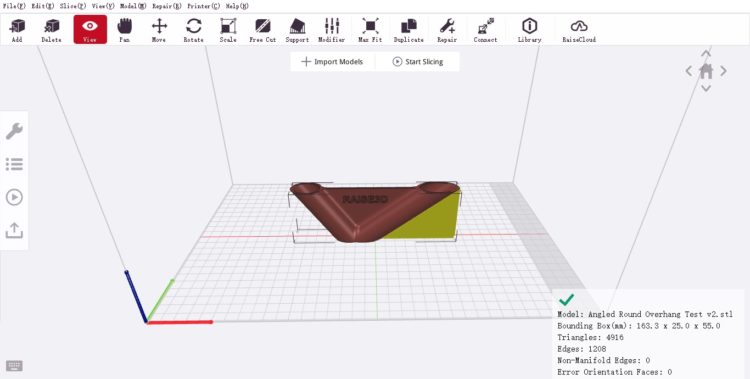This screenshot has width=750, height=379.
Task: Open RaiseCloud from toolbar
Action: 579,30
